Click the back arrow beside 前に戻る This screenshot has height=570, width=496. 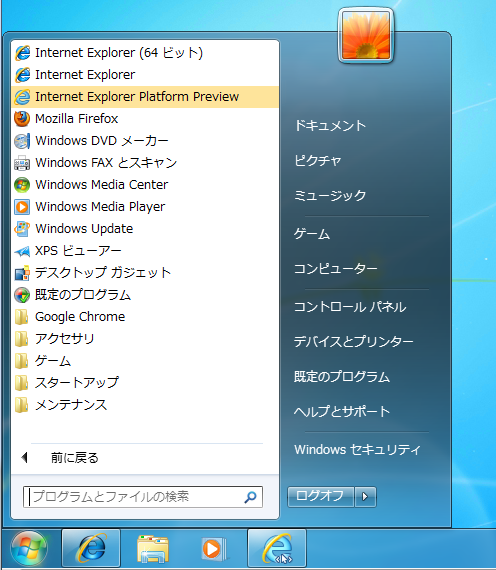tap(25, 458)
